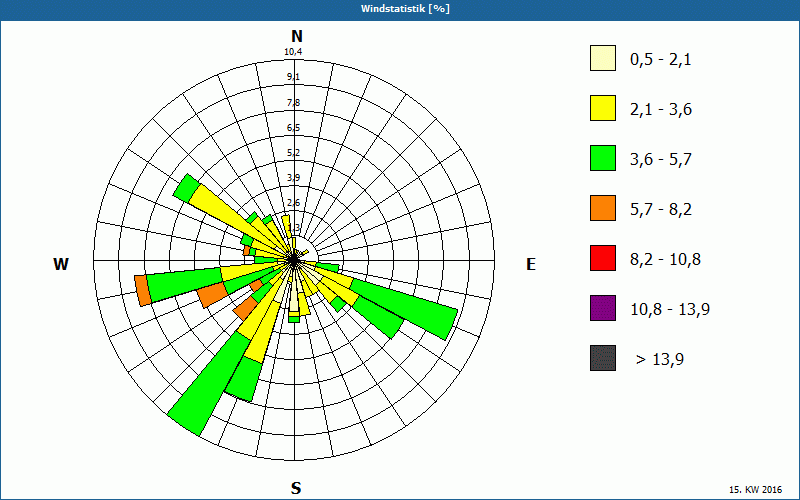Image resolution: width=800 pixels, height=500 pixels.
Task: Click the "7,8" radial scale value
Action: 293,103
